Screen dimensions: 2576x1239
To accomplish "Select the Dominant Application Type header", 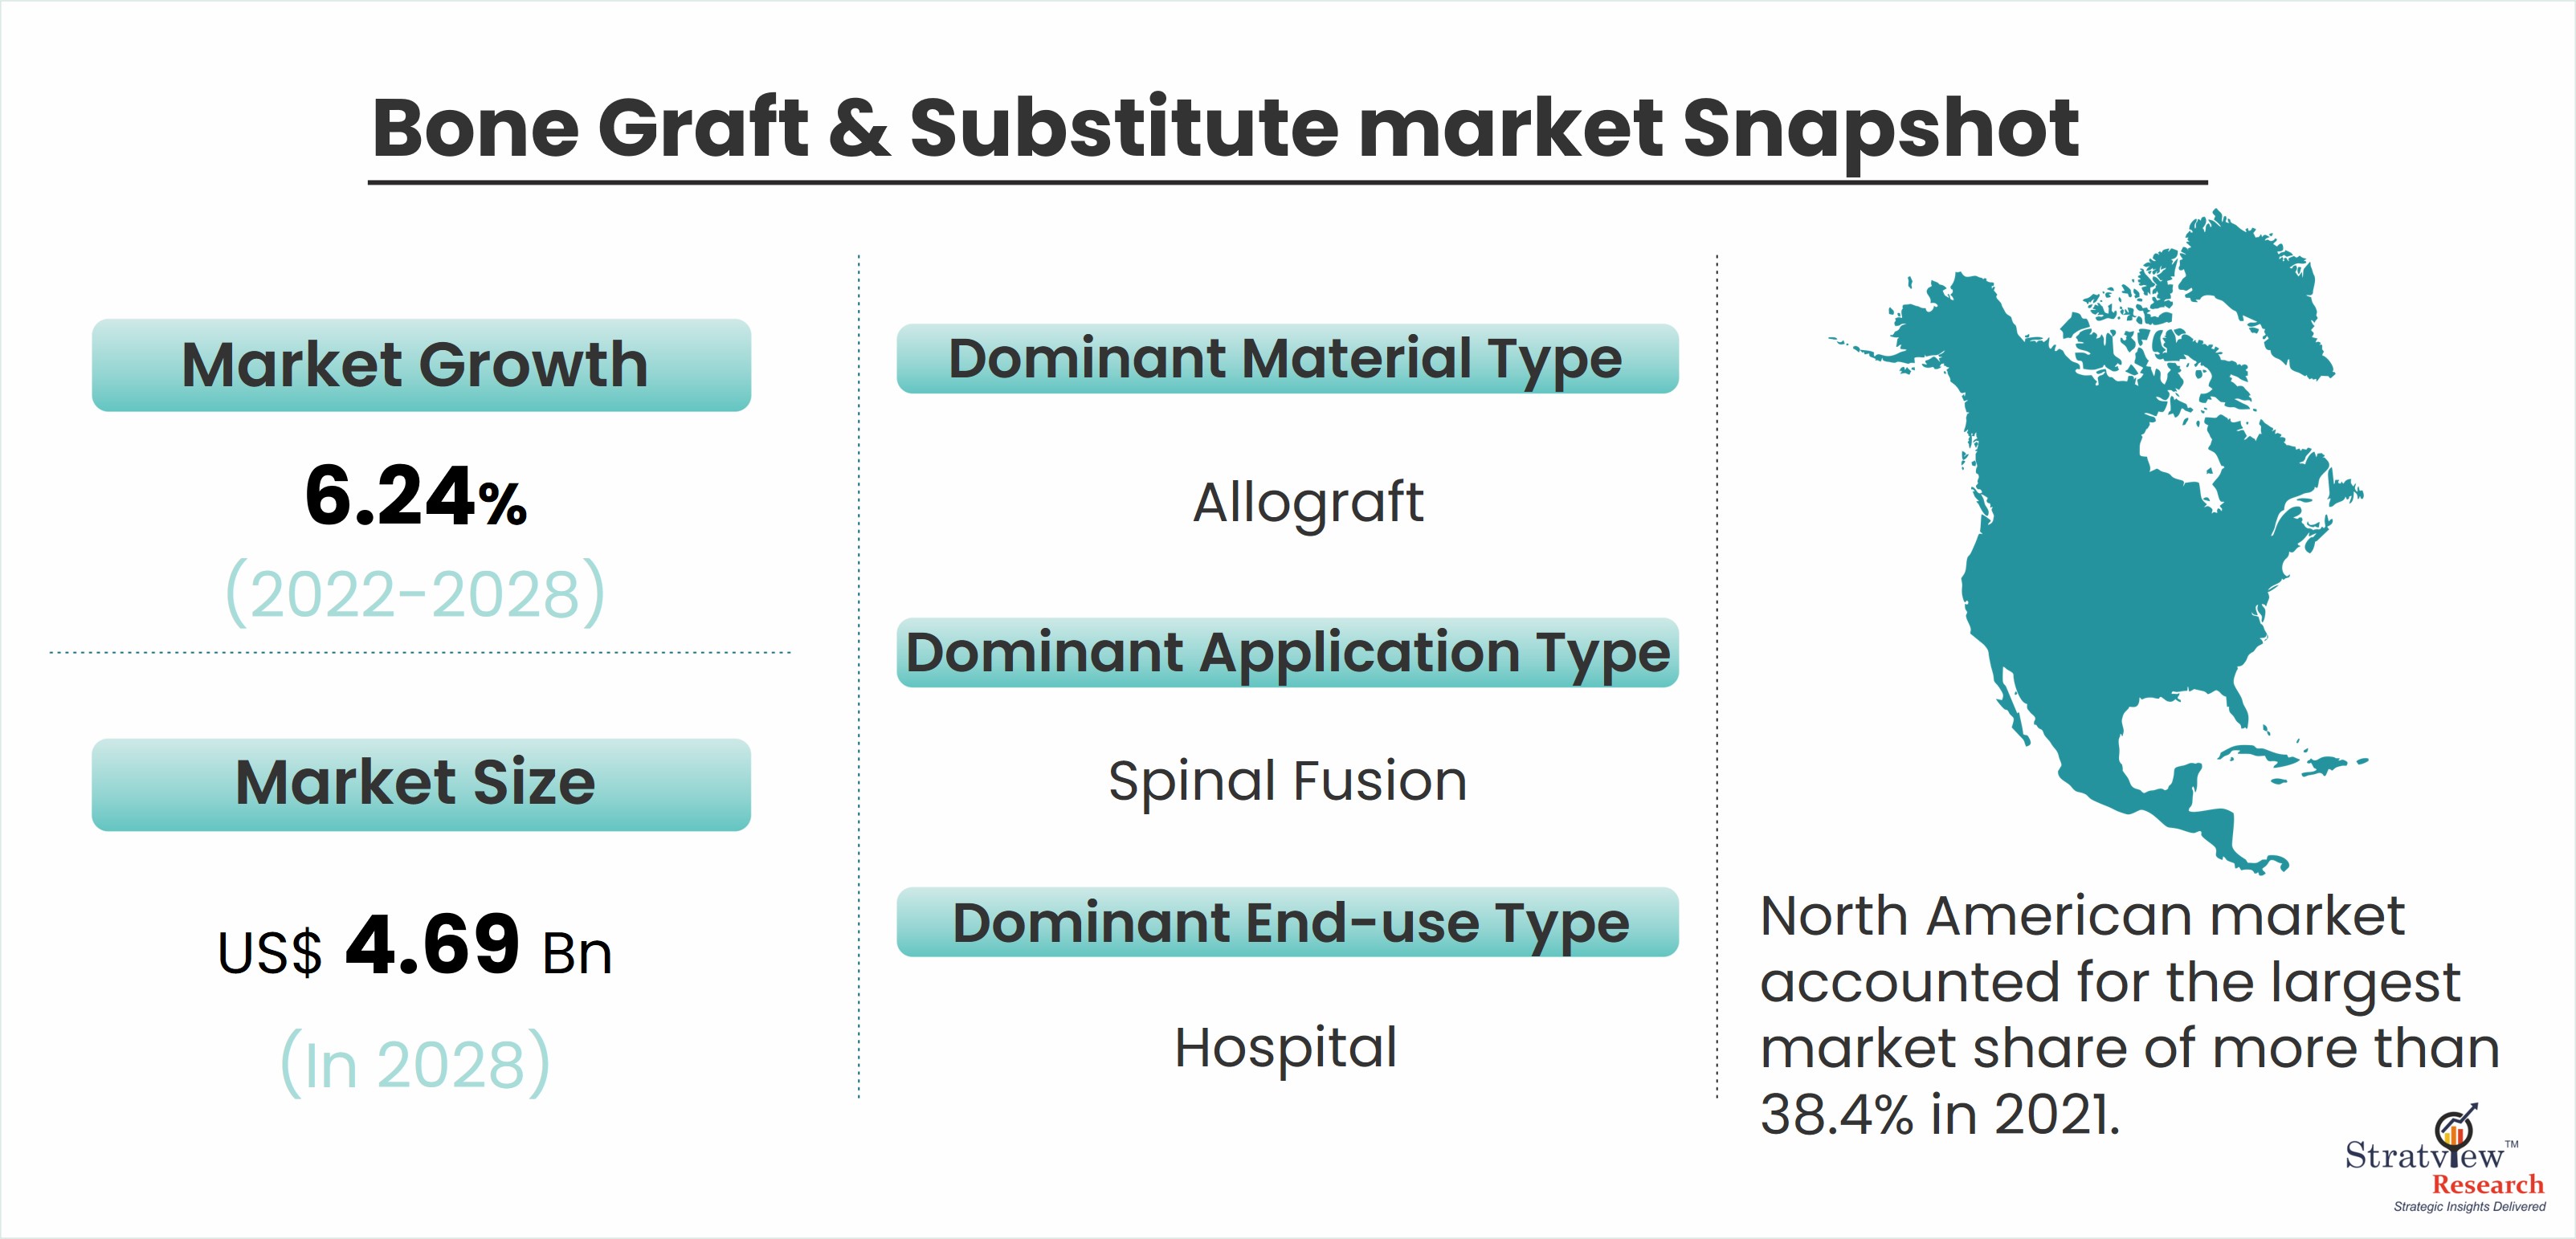I will click(x=1287, y=652).
